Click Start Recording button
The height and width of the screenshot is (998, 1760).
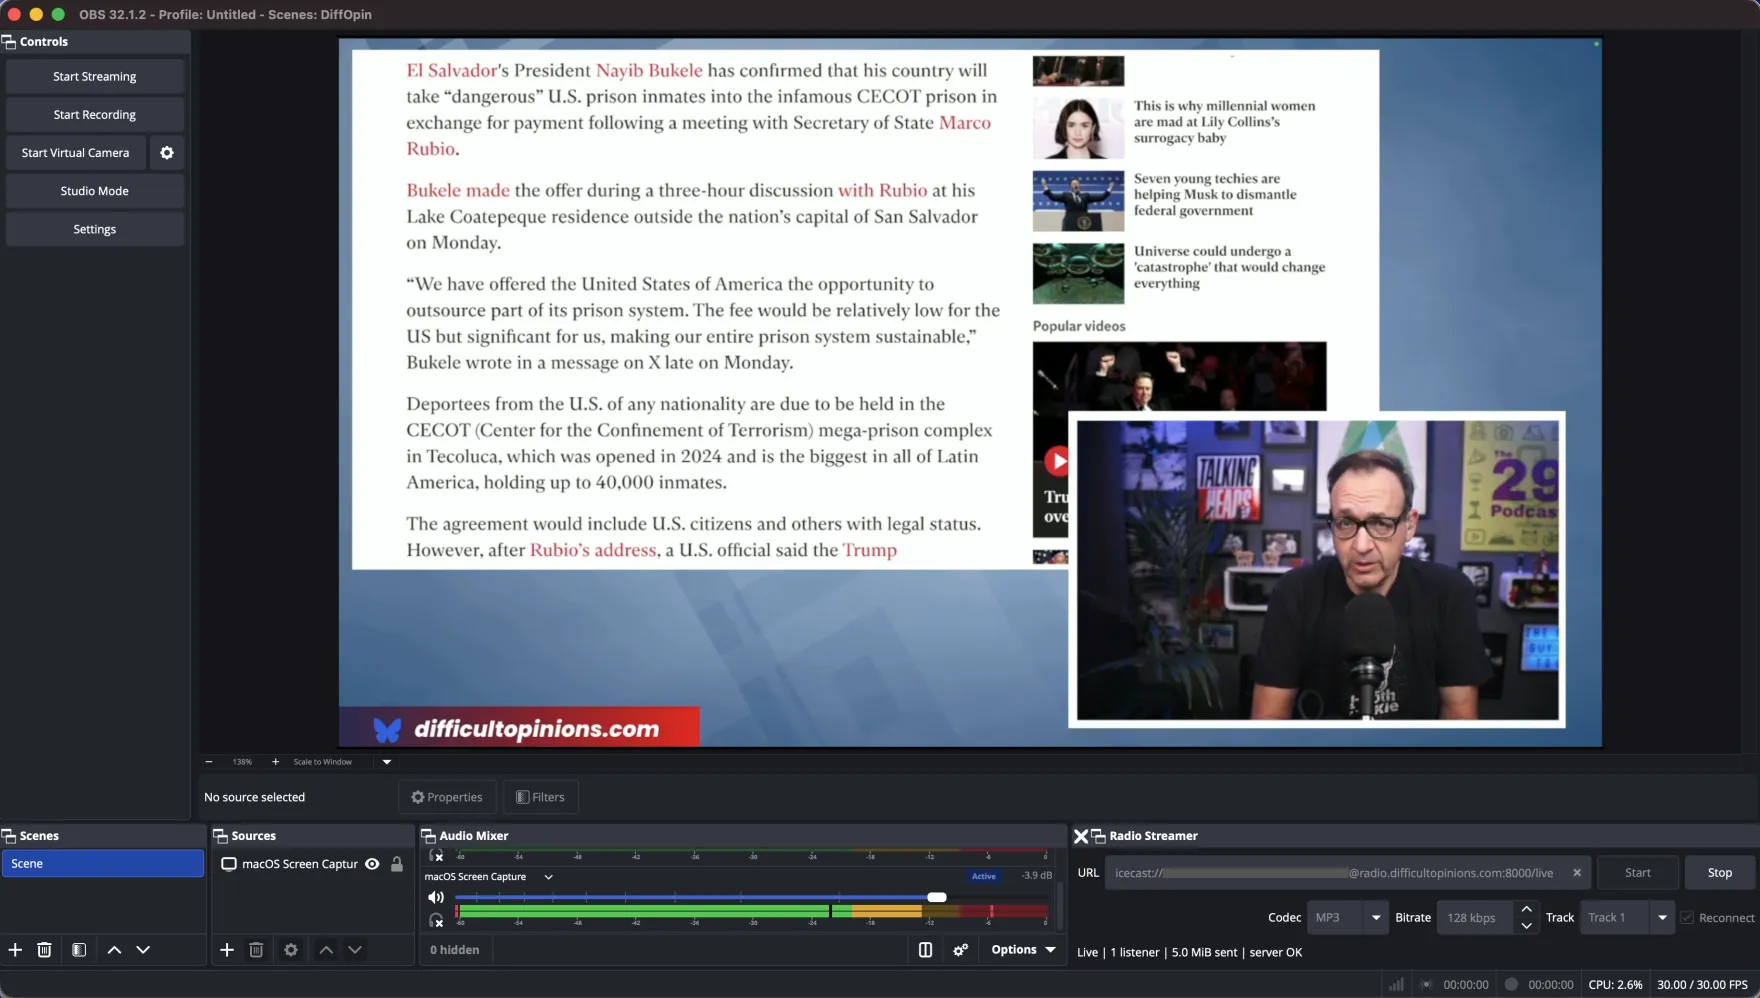point(95,115)
